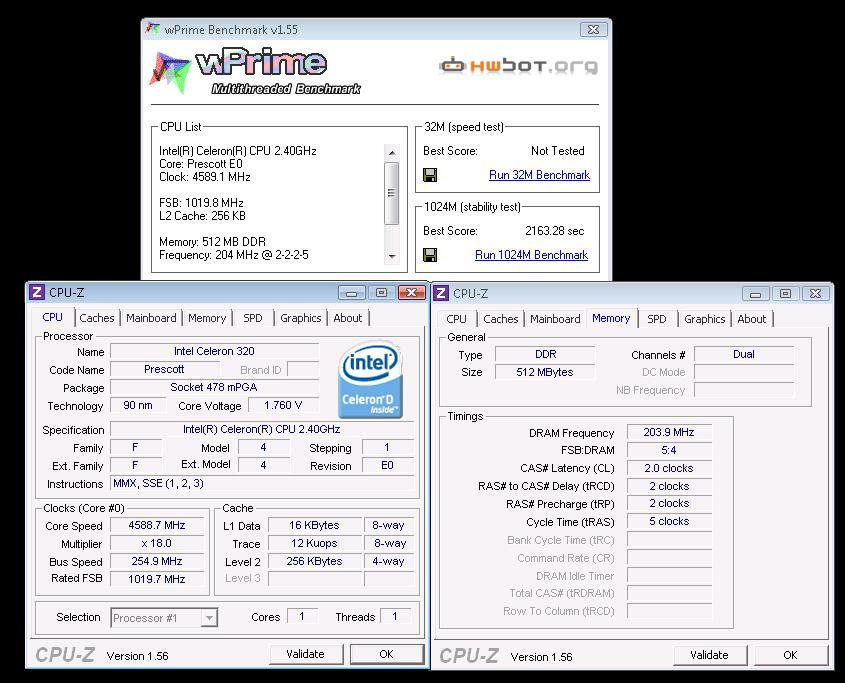
Task: Click the floppy save icon under 1024M stability test
Action: 430,255
